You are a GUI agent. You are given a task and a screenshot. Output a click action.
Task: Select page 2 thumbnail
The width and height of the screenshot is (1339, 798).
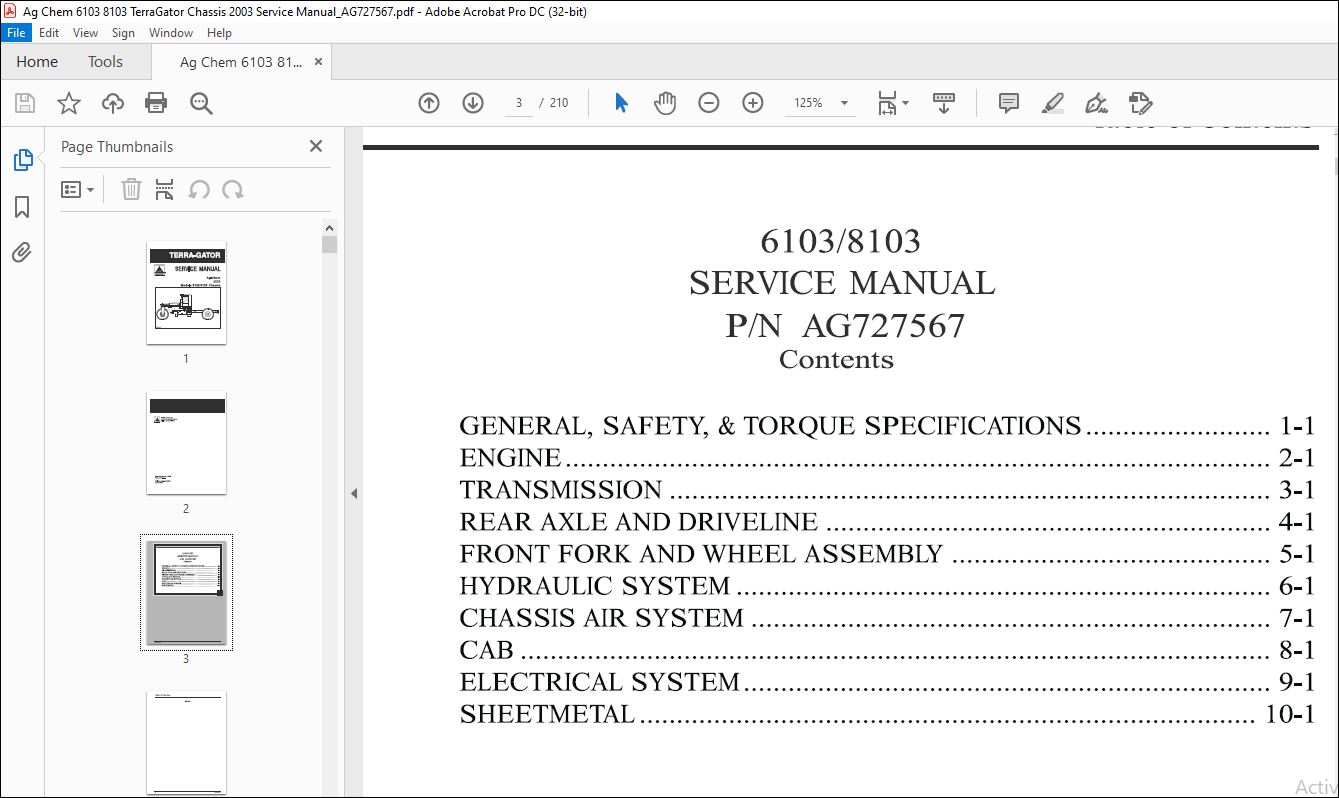click(x=186, y=443)
